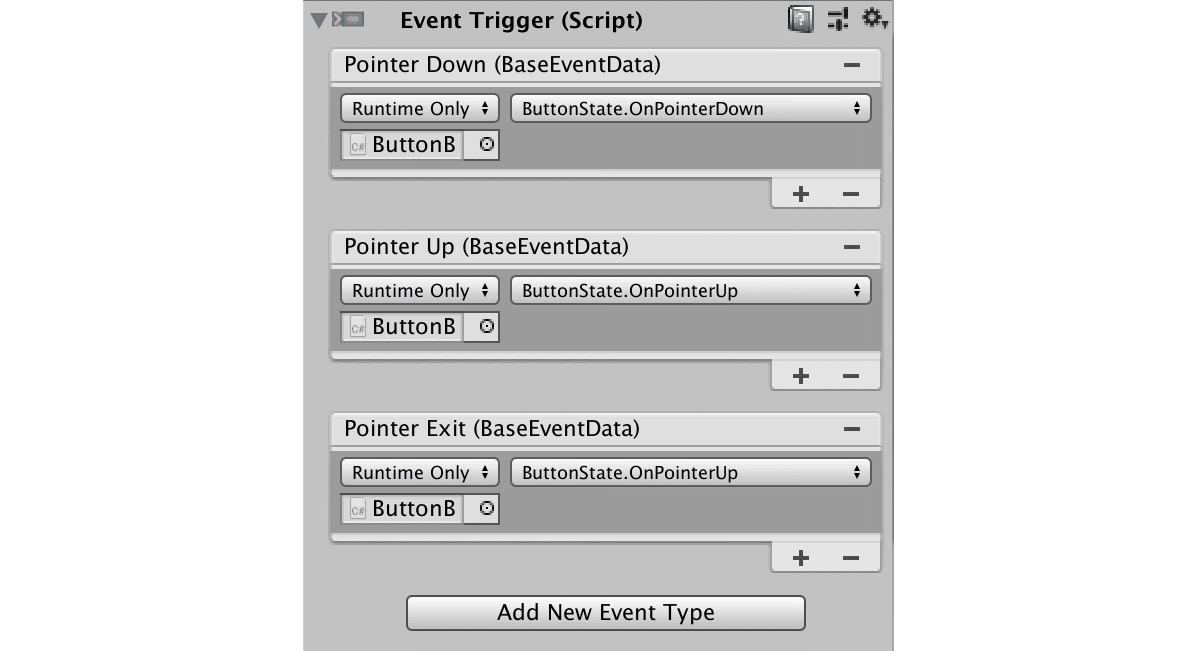The image size is (1200, 651).
Task: Collapse the Event Trigger component foldout
Action: click(318, 20)
